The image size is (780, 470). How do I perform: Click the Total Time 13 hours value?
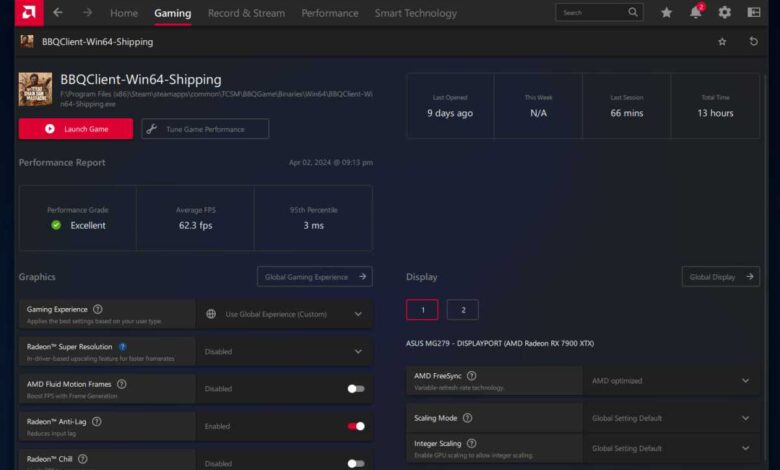[x=715, y=113]
